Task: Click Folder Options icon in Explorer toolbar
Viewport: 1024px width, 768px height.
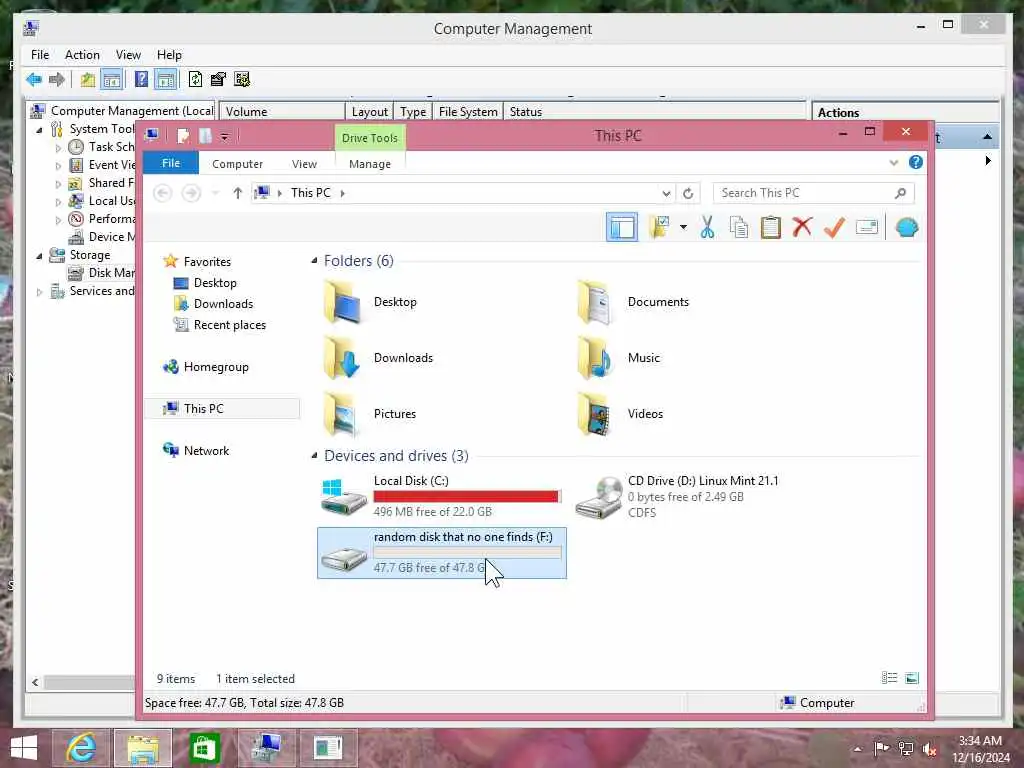Action: 660,227
